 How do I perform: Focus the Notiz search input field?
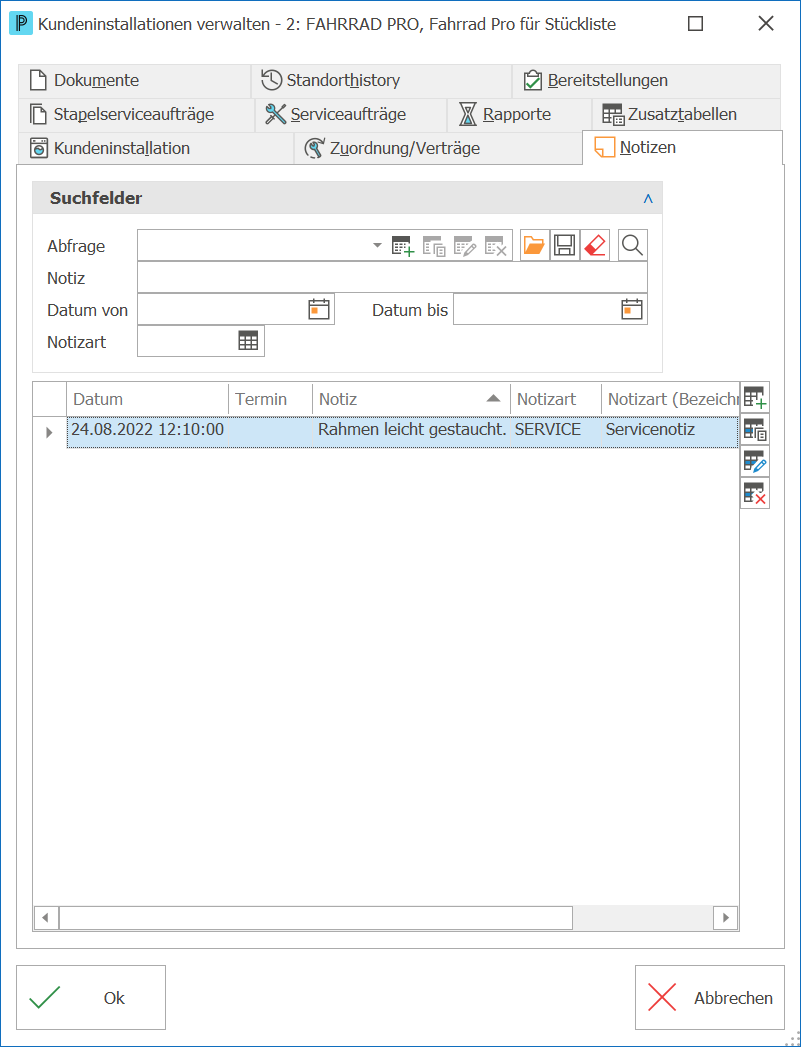tap(392, 277)
